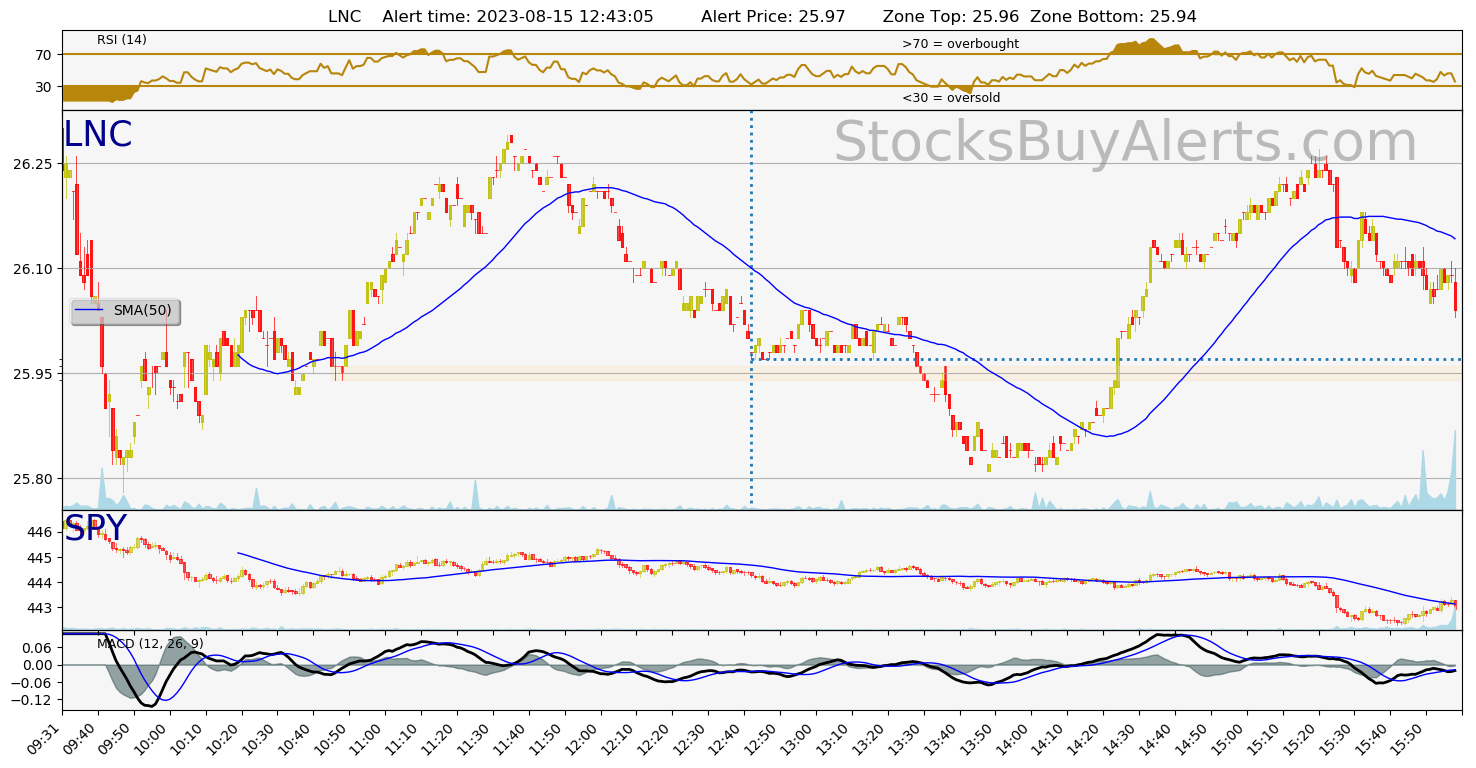Click the 25.80 price axis label
The width and height of the screenshot is (1476, 768).
[x=33, y=479]
